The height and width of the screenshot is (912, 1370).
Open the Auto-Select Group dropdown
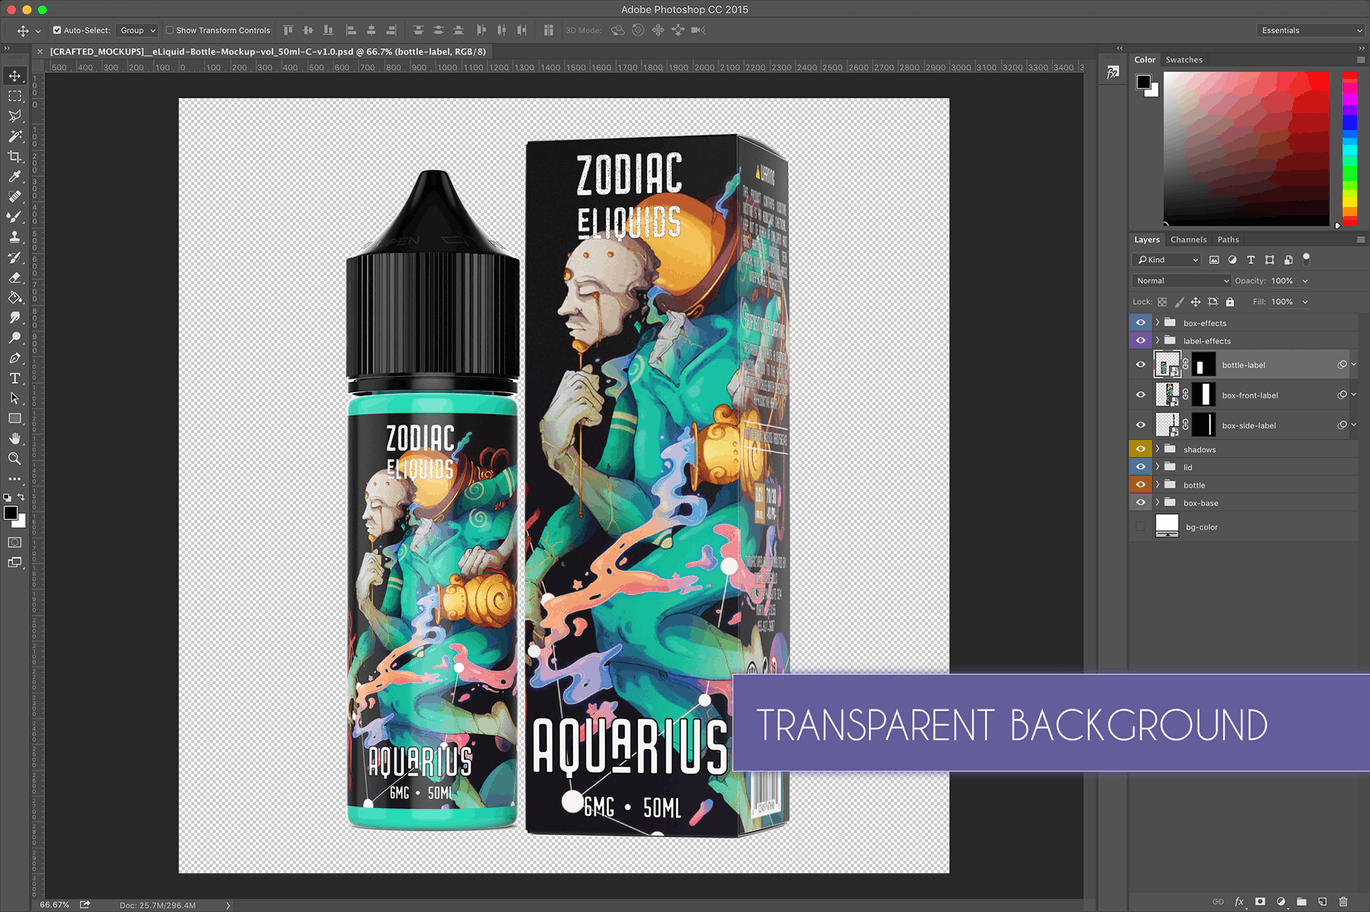[136, 30]
